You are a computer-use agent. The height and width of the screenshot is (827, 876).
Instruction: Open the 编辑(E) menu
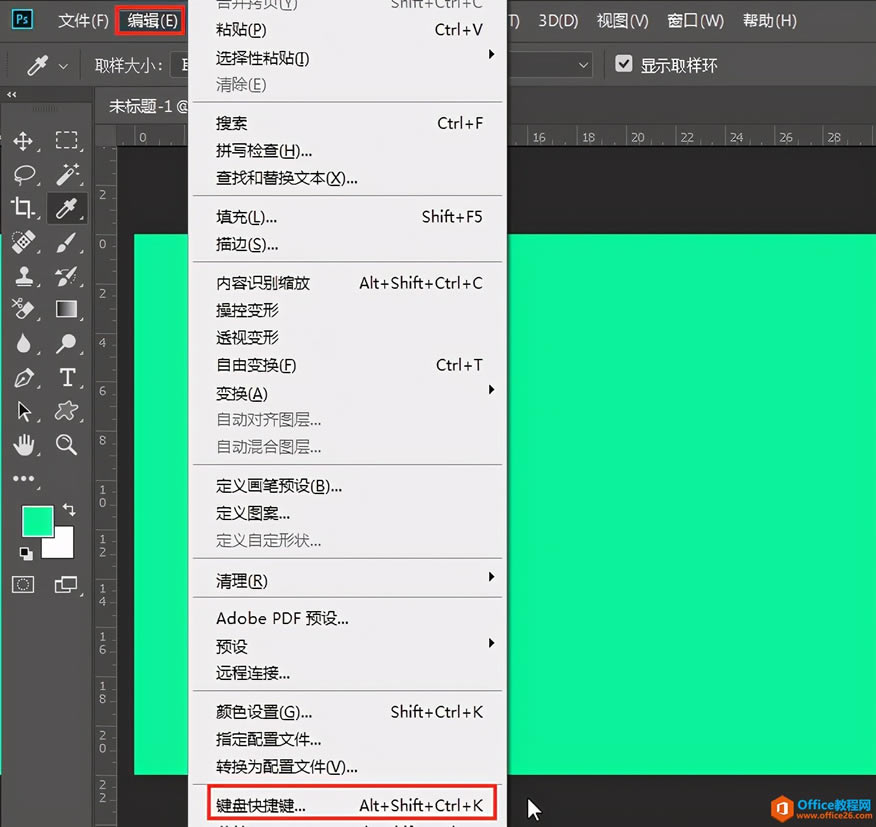point(152,21)
